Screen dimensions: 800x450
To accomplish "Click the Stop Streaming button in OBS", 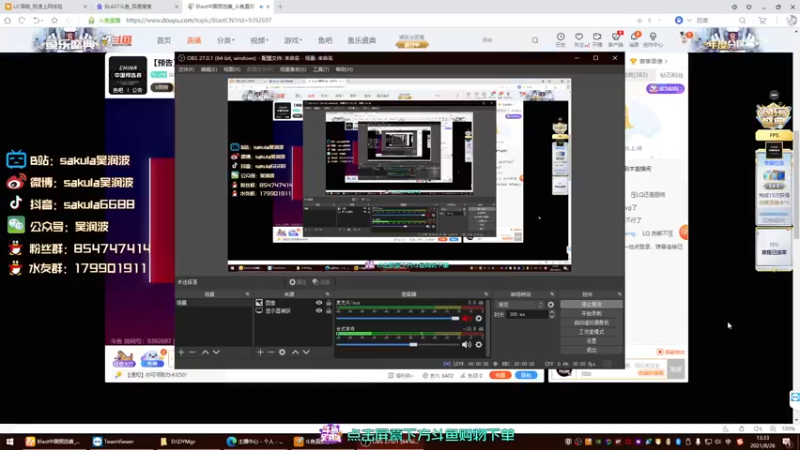I will click(x=591, y=304).
